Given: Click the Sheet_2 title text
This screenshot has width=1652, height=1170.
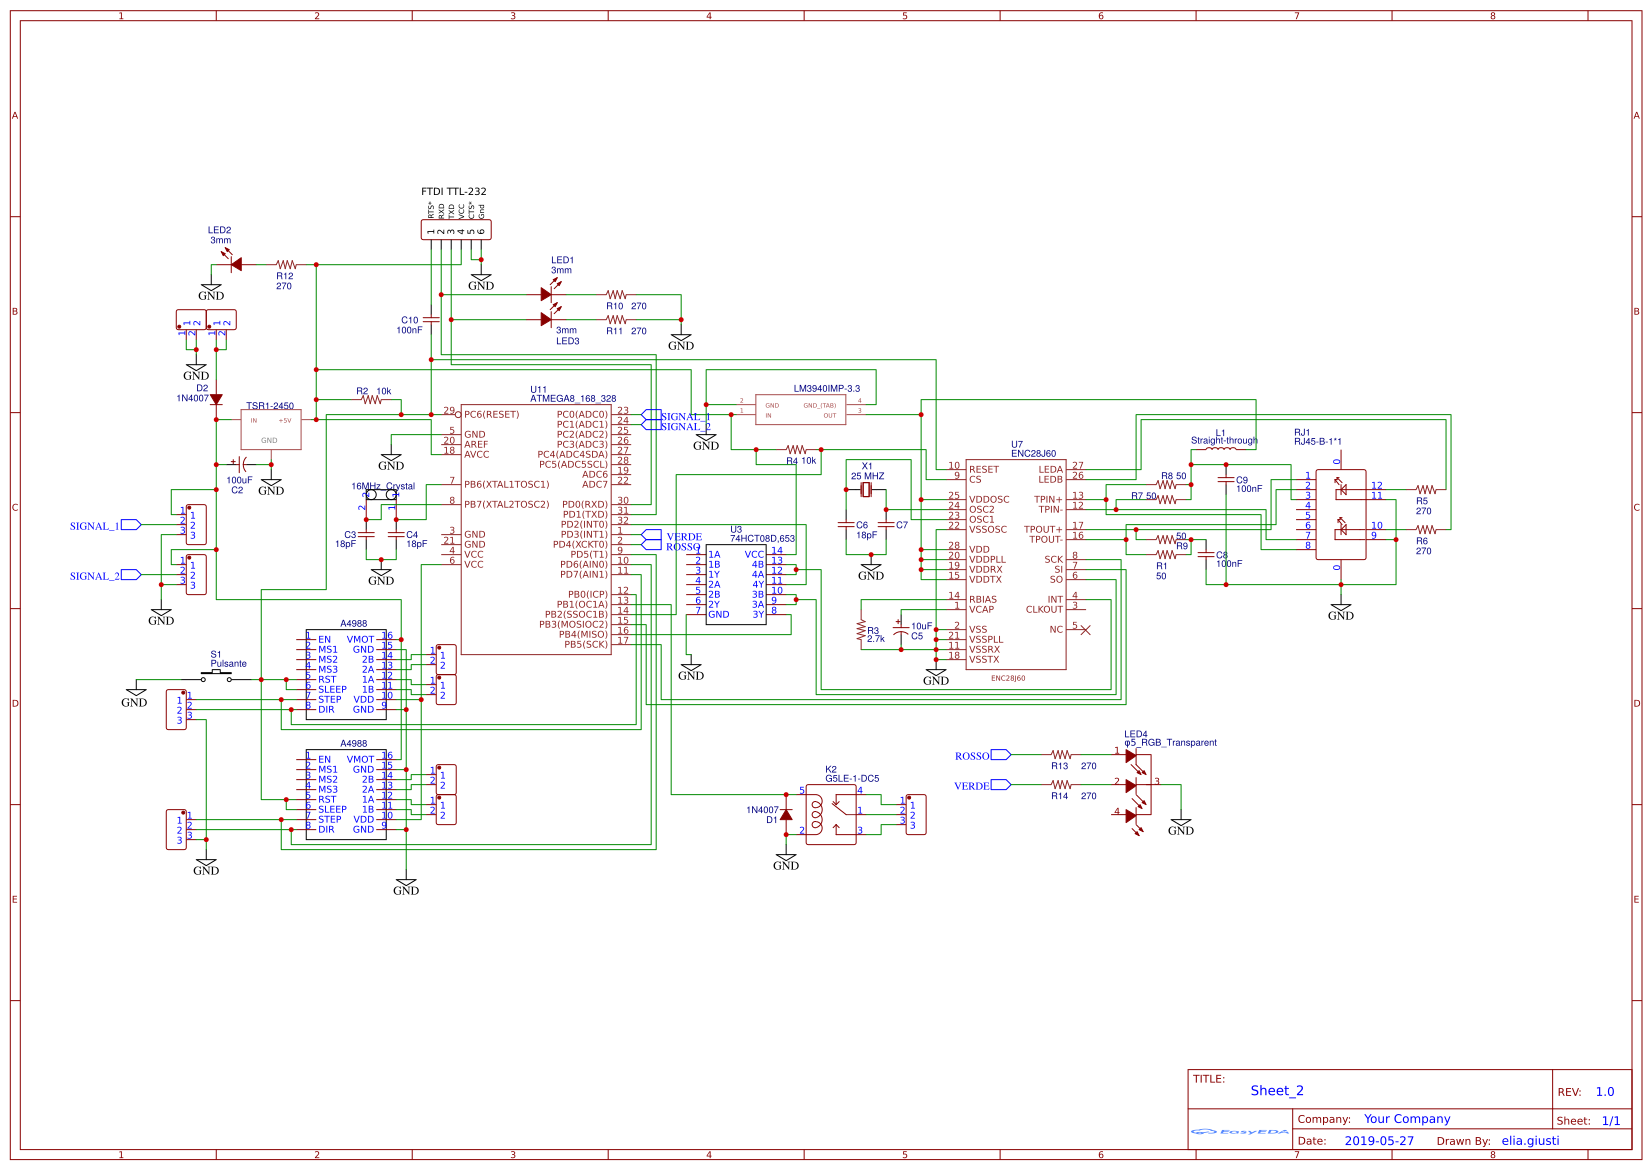Looking at the screenshot, I should click(x=1277, y=1090).
